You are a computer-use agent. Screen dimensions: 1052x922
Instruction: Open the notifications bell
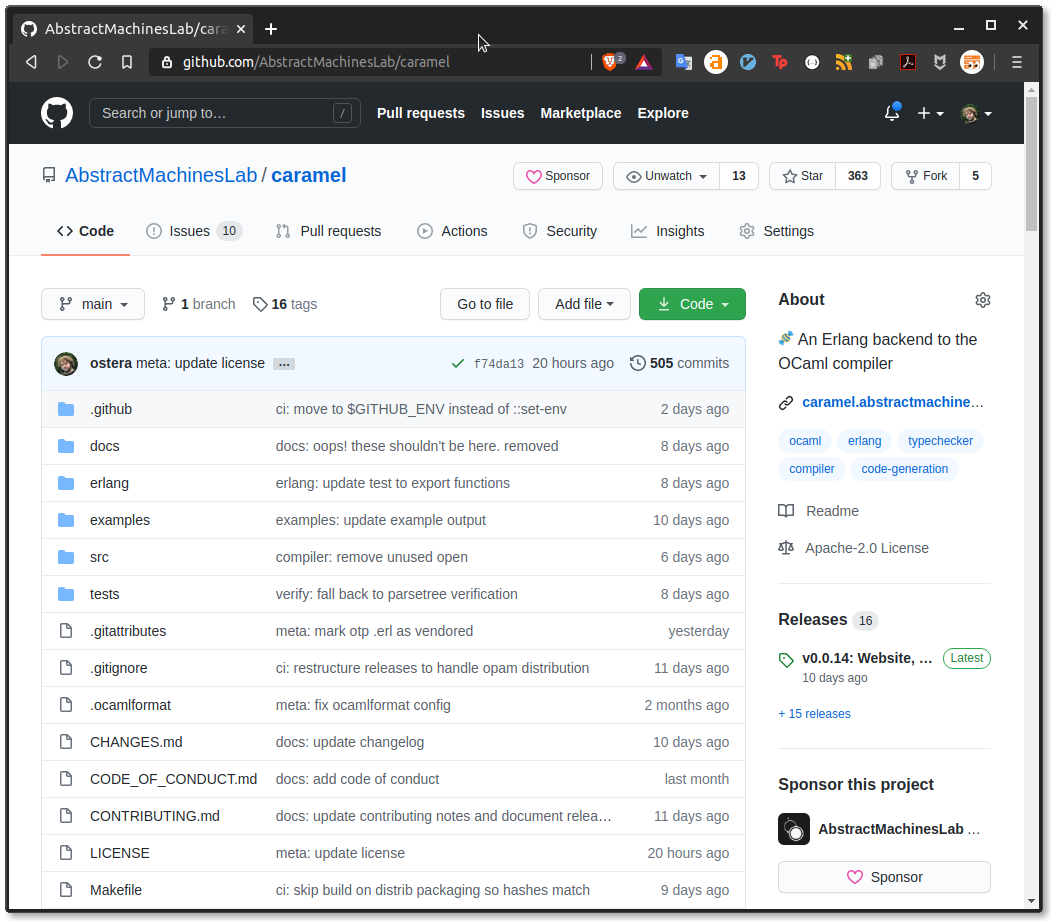[892, 113]
